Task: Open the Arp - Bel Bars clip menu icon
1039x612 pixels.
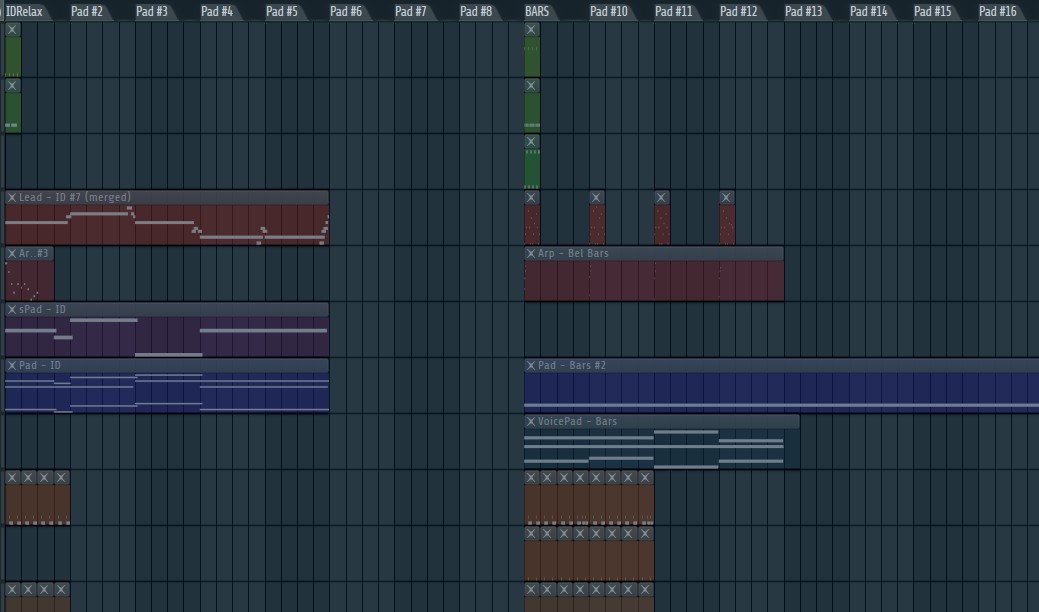Action: [x=531, y=254]
